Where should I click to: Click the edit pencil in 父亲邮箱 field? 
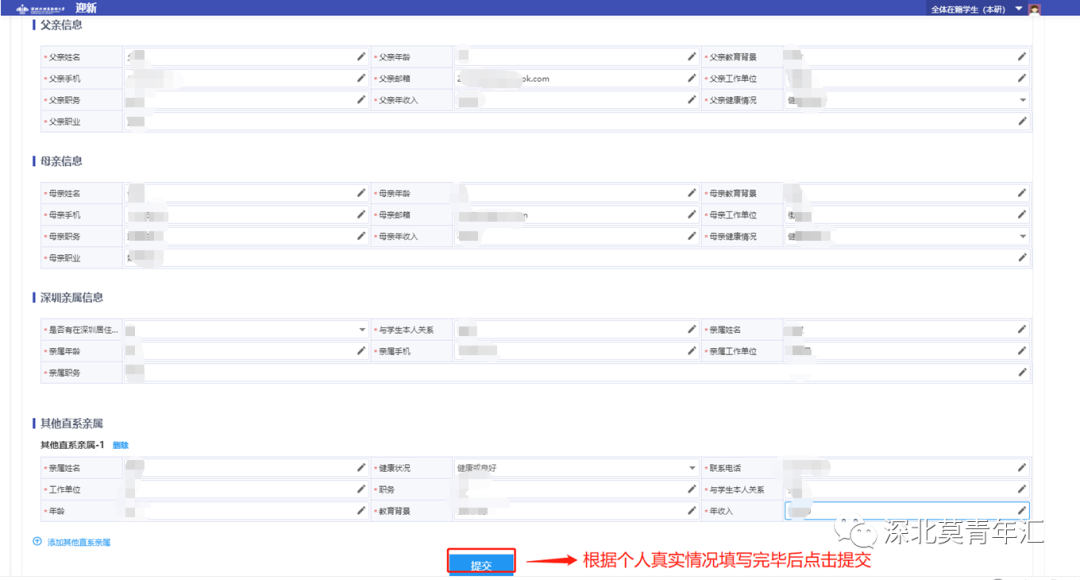691,79
